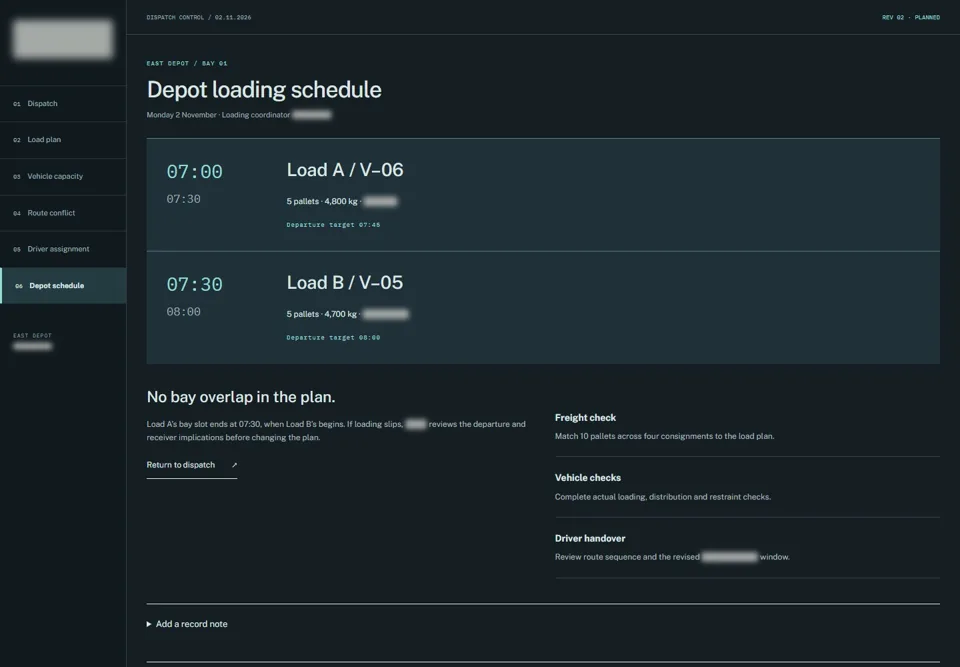This screenshot has height=667, width=960.
Task: Click the arrow icon beside Return to dispatch
Action: click(234, 465)
